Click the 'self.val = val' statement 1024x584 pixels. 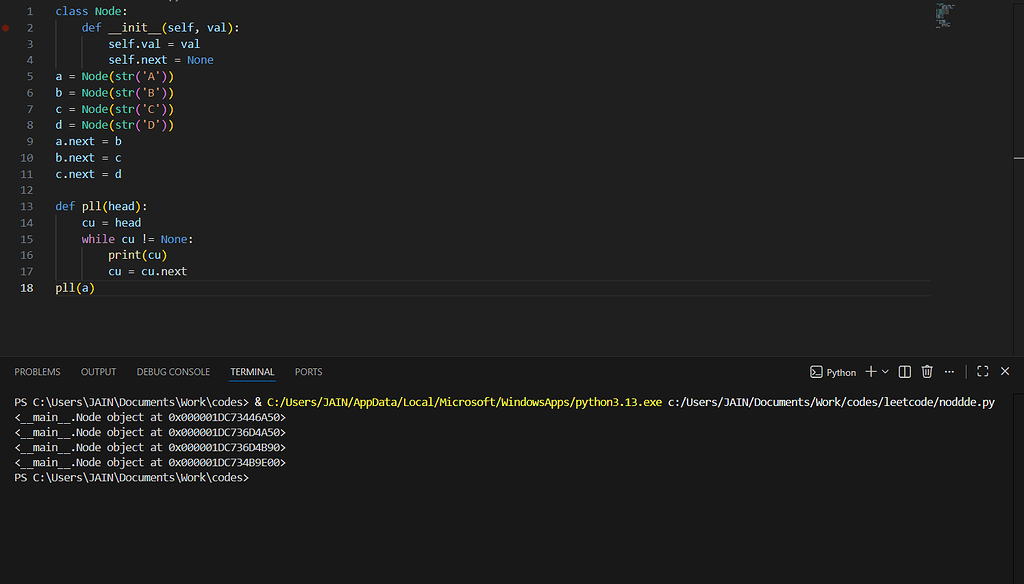point(154,44)
